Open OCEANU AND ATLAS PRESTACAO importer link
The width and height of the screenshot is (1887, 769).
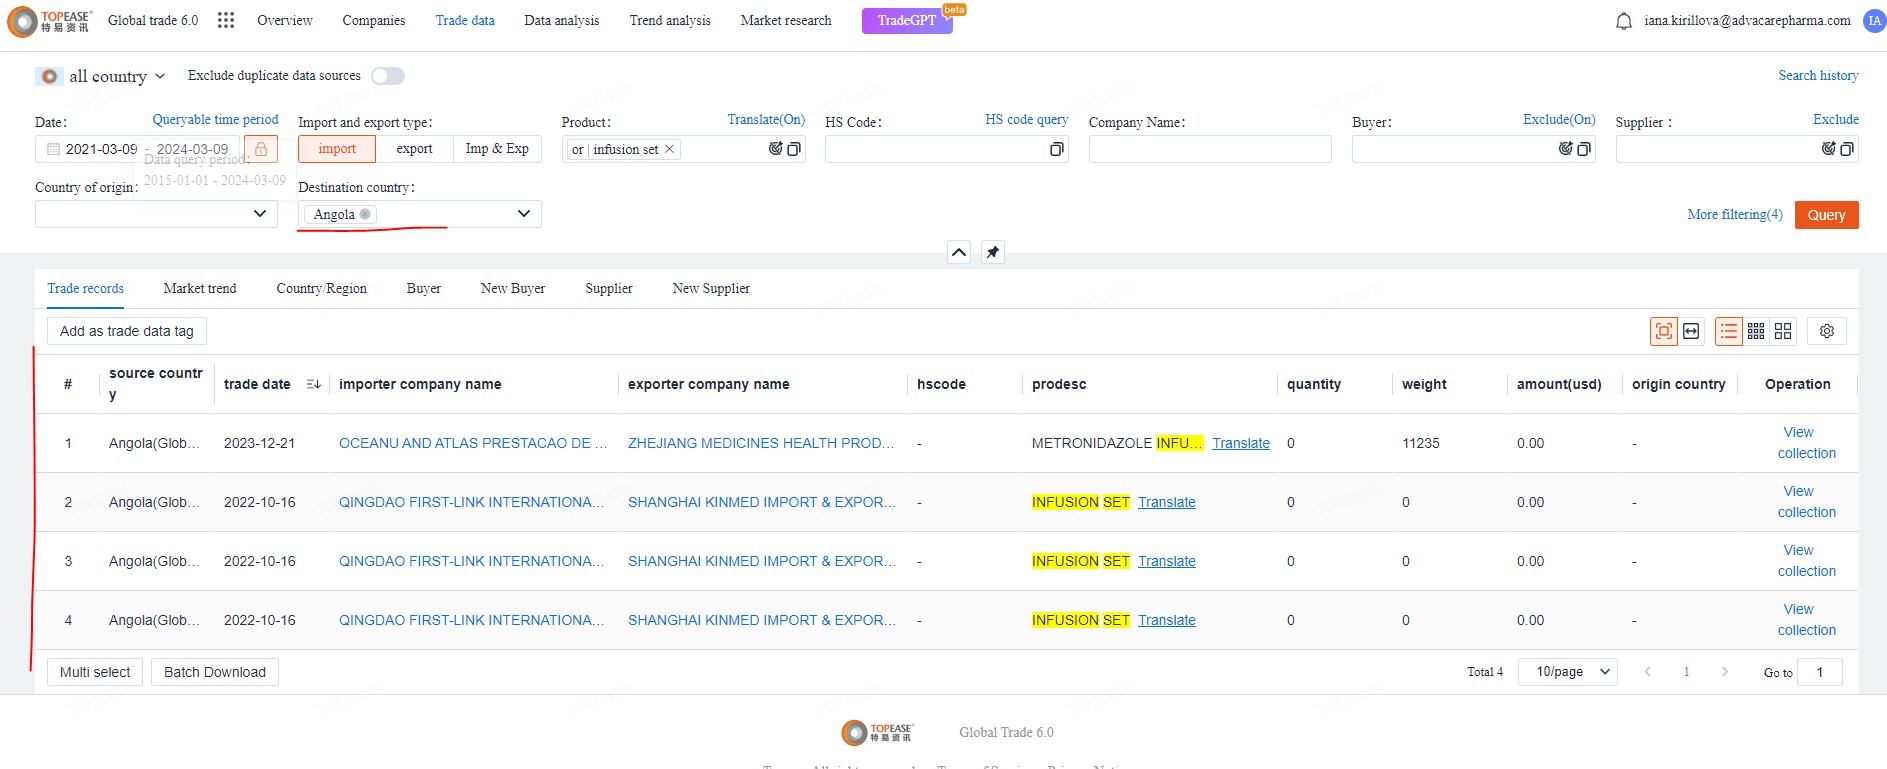[473, 443]
